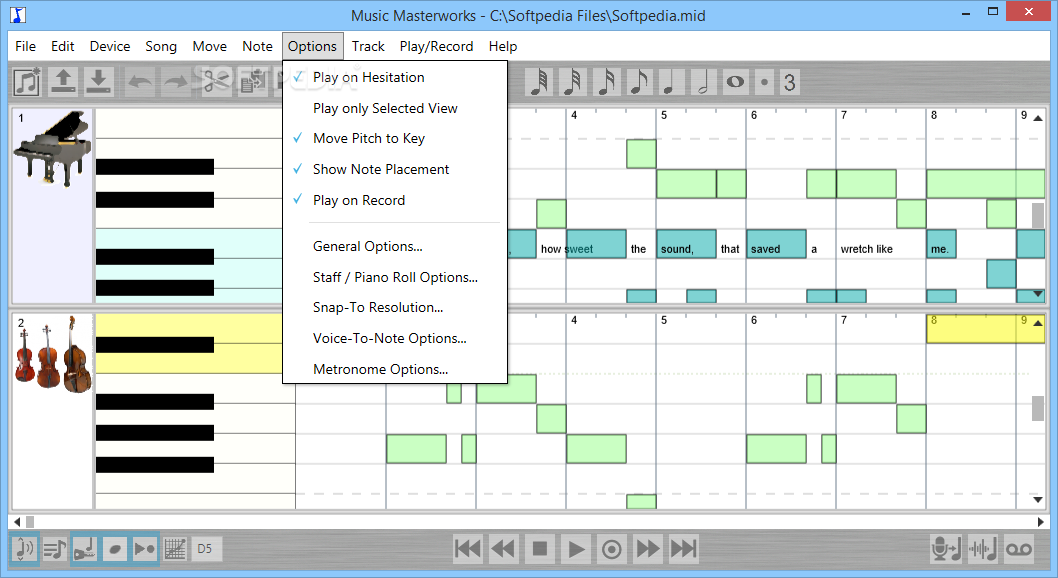Viewport: 1058px width, 578px height.
Task: Click the scissors cut icon
Action: point(217,82)
